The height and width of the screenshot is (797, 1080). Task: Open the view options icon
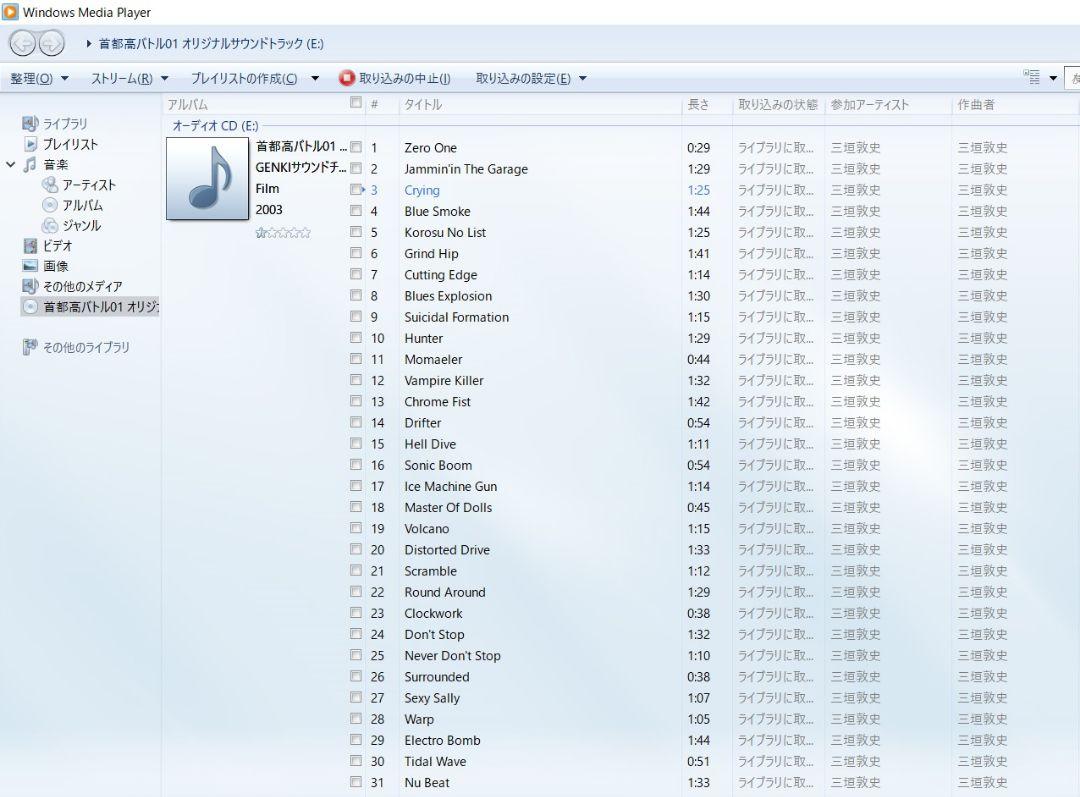[1031, 77]
